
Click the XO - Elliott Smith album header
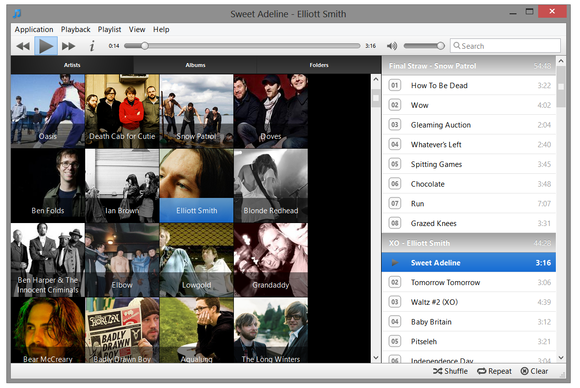[x=469, y=243]
